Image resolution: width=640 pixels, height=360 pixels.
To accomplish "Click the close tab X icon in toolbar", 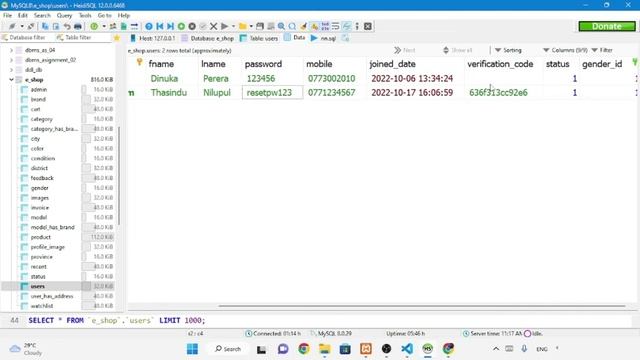I will tap(368, 27).
